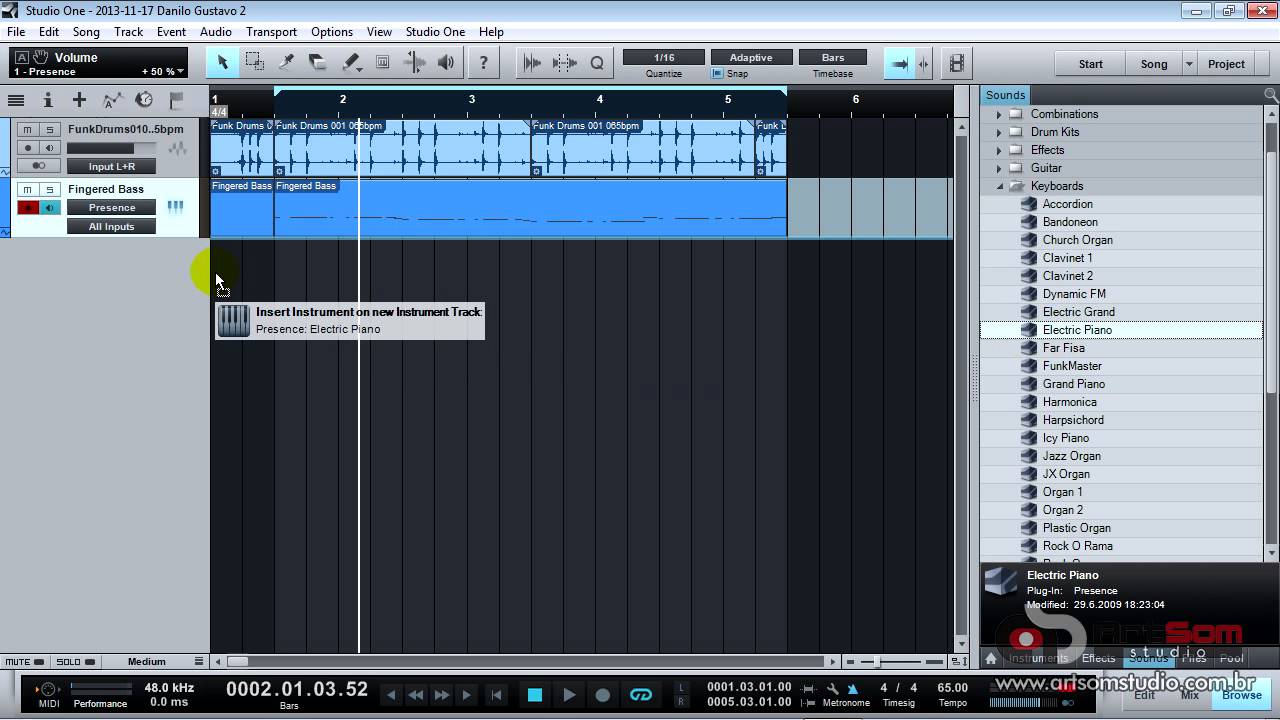Toggle the Snap checkbox
The image size is (1280, 720).
pyautogui.click(x=717, y=74)
